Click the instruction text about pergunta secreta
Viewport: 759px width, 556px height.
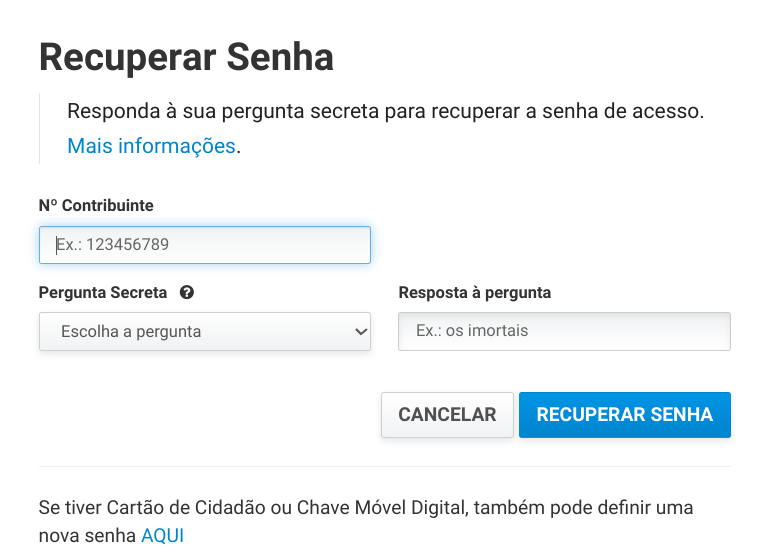coord(386,111)
